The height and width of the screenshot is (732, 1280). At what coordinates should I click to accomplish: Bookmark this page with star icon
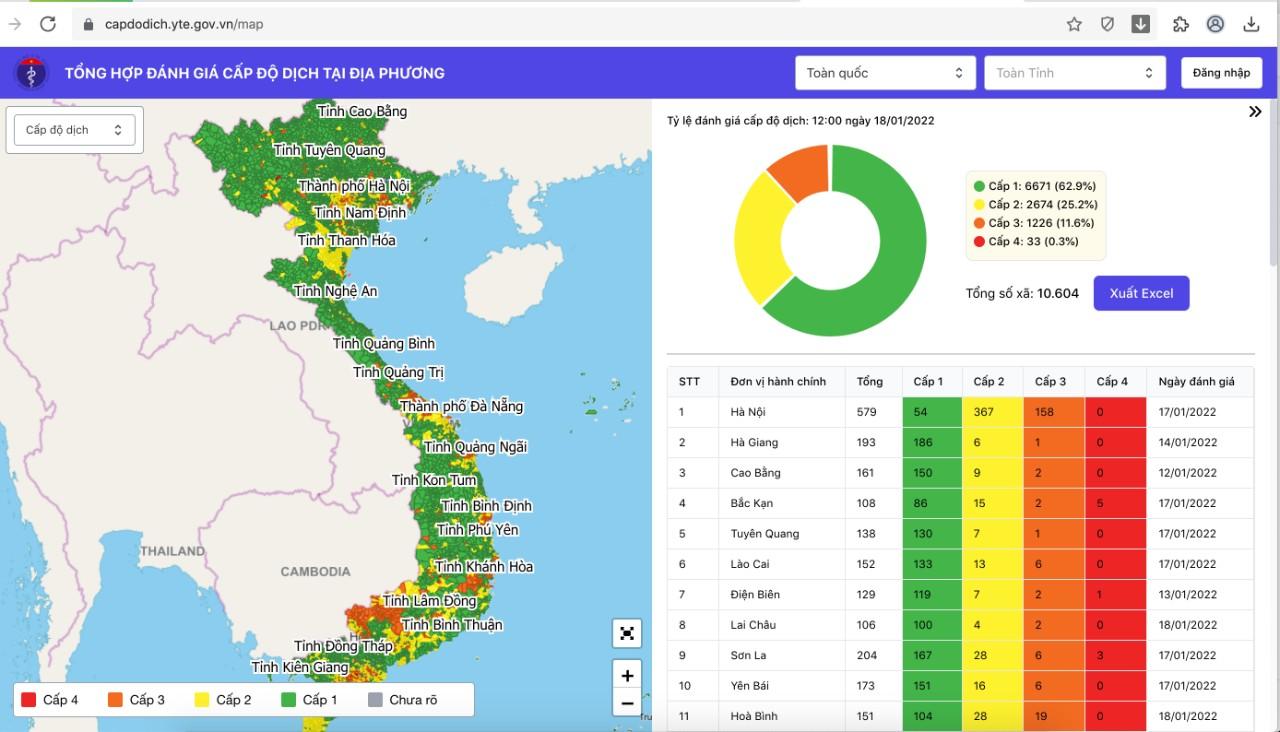[x=1074, y=24]
